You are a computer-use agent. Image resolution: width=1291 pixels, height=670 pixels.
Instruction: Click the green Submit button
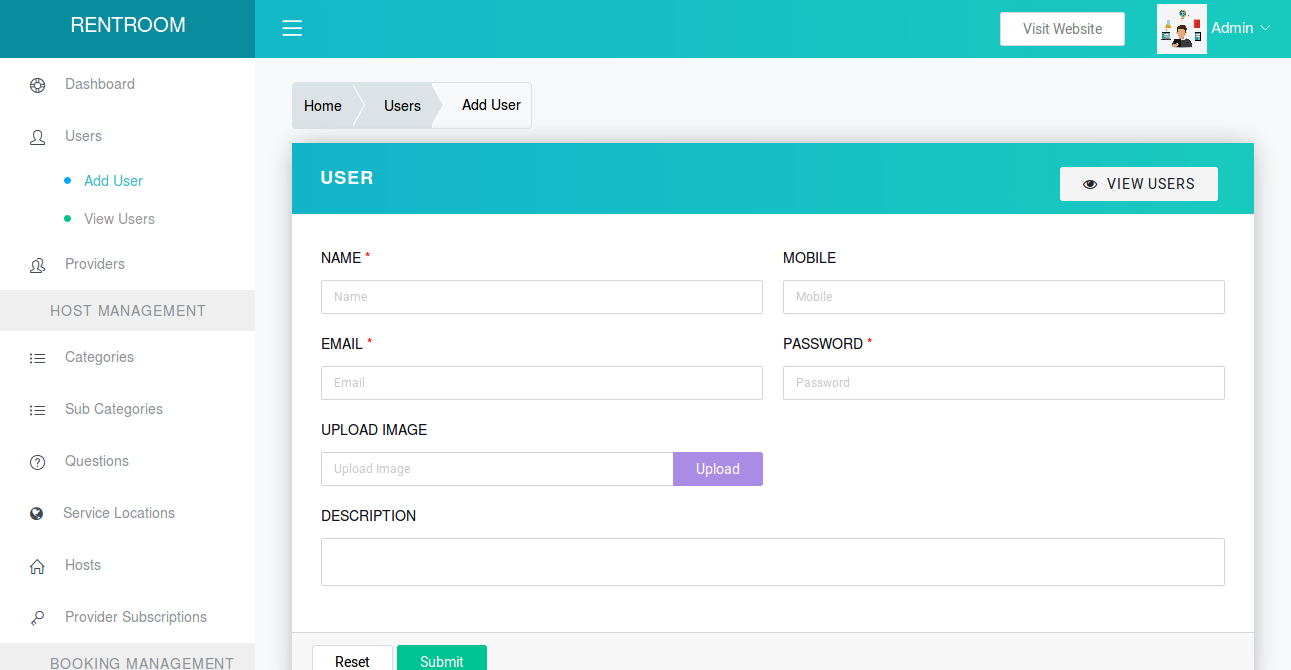pyautogui.click(x=442, y=659)
